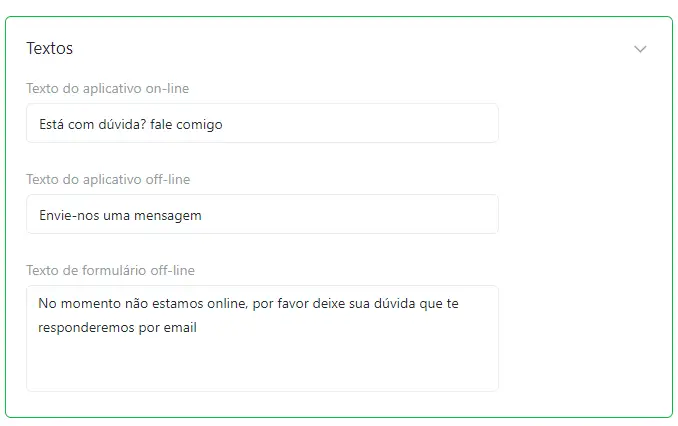Place cursor on word 'online,' in textarea
678x426 pixels.
(x=228, y=304)
